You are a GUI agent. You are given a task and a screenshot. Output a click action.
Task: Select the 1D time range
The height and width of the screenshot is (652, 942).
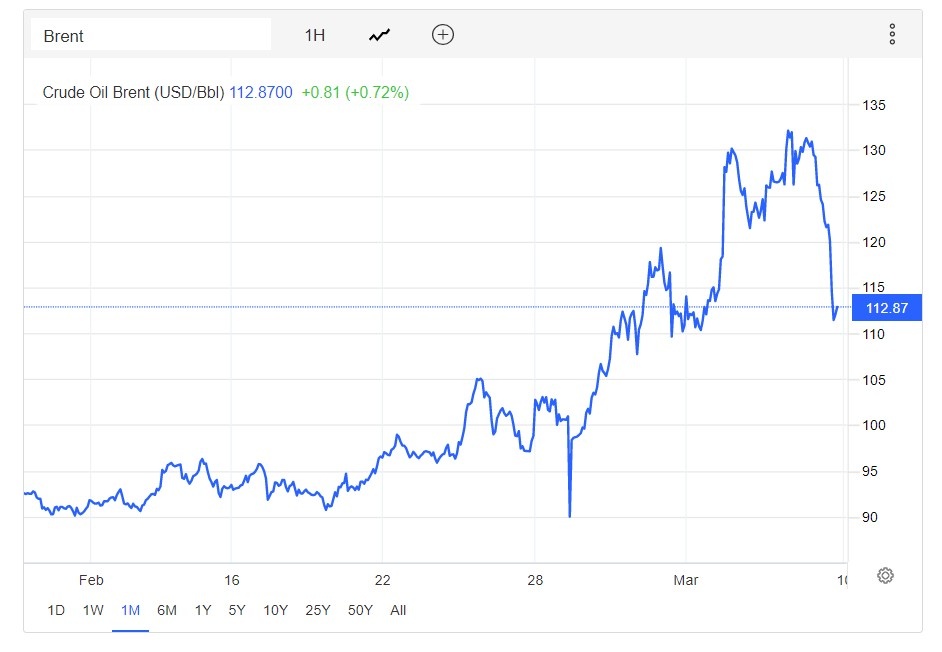coord(56,610)
